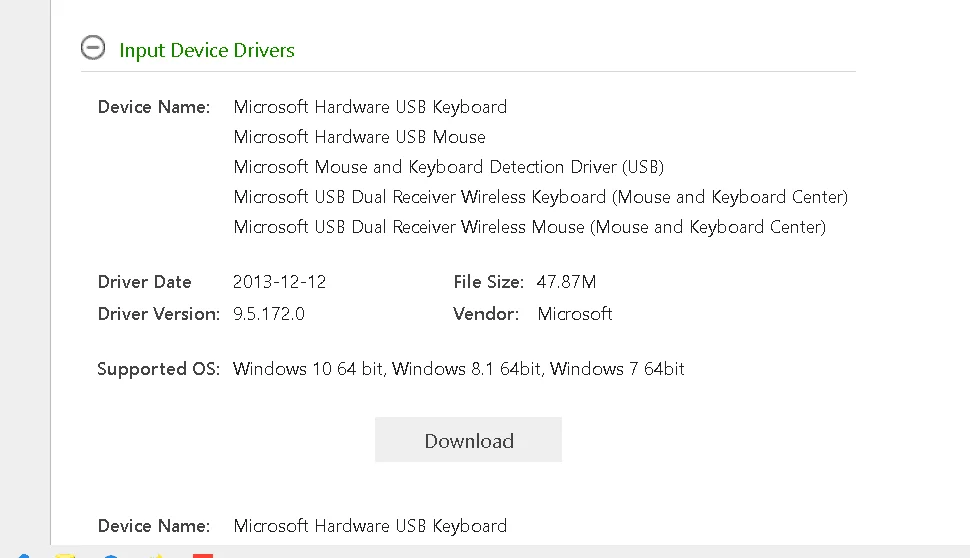Click the vendor value Microsoft
Screen dimensions: 970x558
(x=575, y=314)
